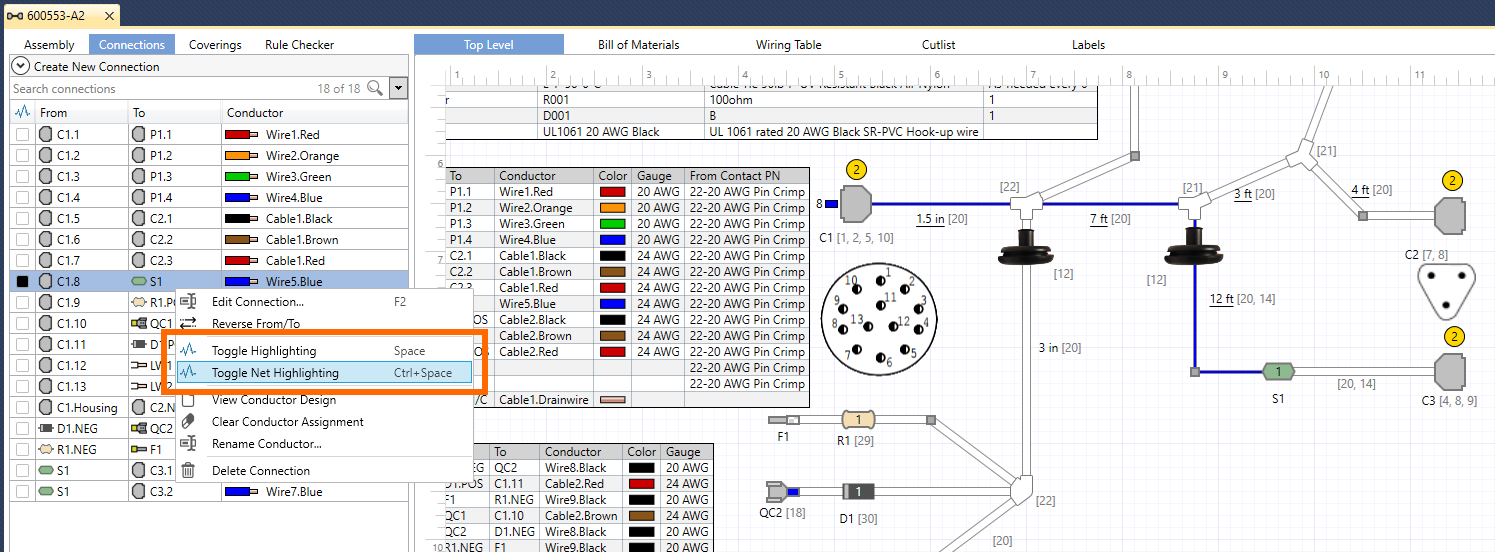Check the highlight box for C1.4 row
1495x552 pixels.
[x=22, y=197]
